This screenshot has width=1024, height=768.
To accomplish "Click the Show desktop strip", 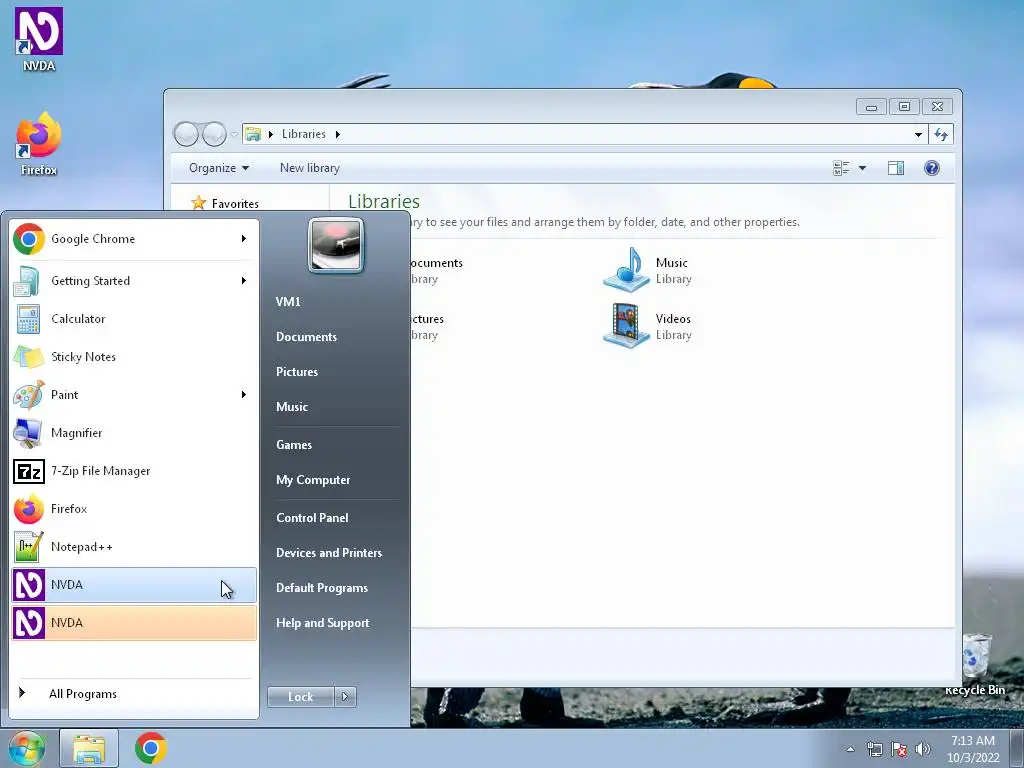I will coord(1017,749).
